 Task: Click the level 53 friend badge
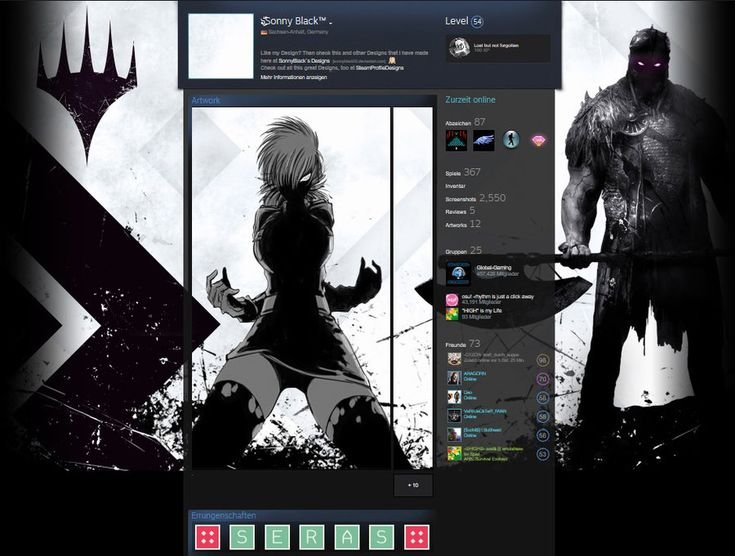pos(542,454)
